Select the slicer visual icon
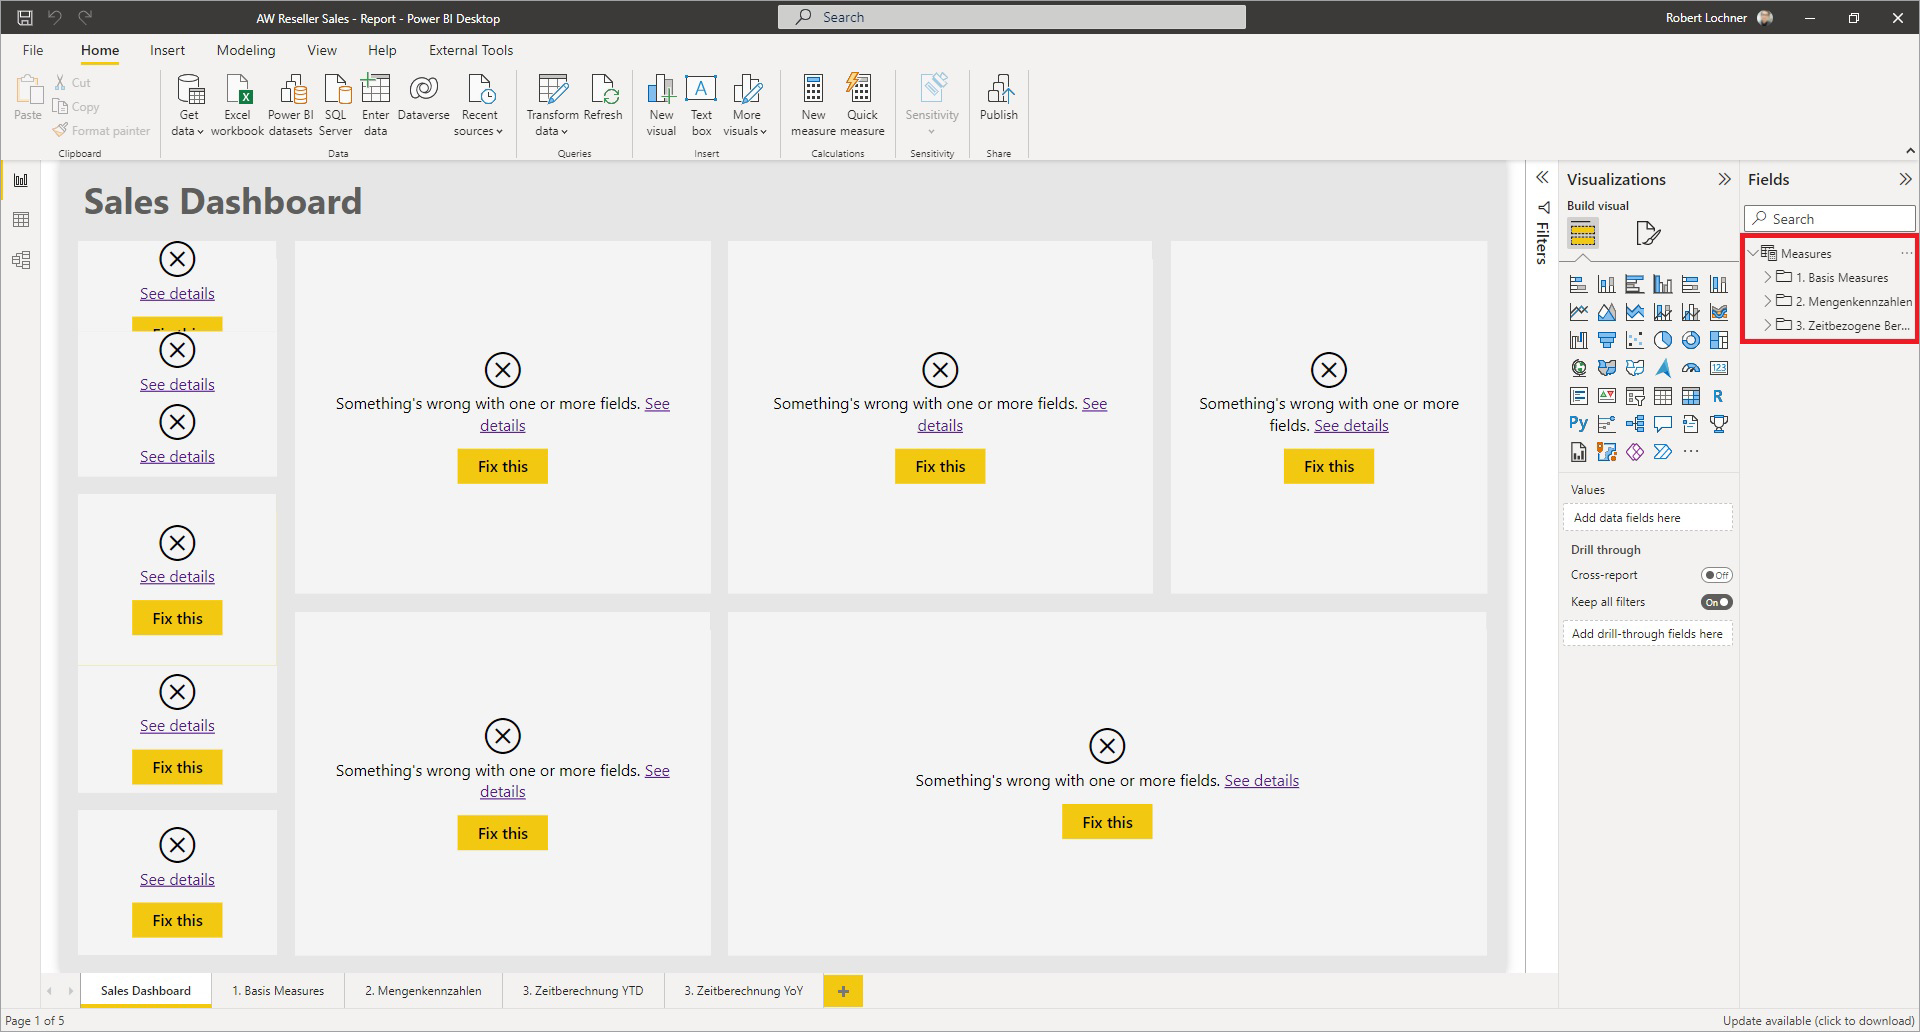Viewport: 1920px width, 1032px height. click(1635, 396)
